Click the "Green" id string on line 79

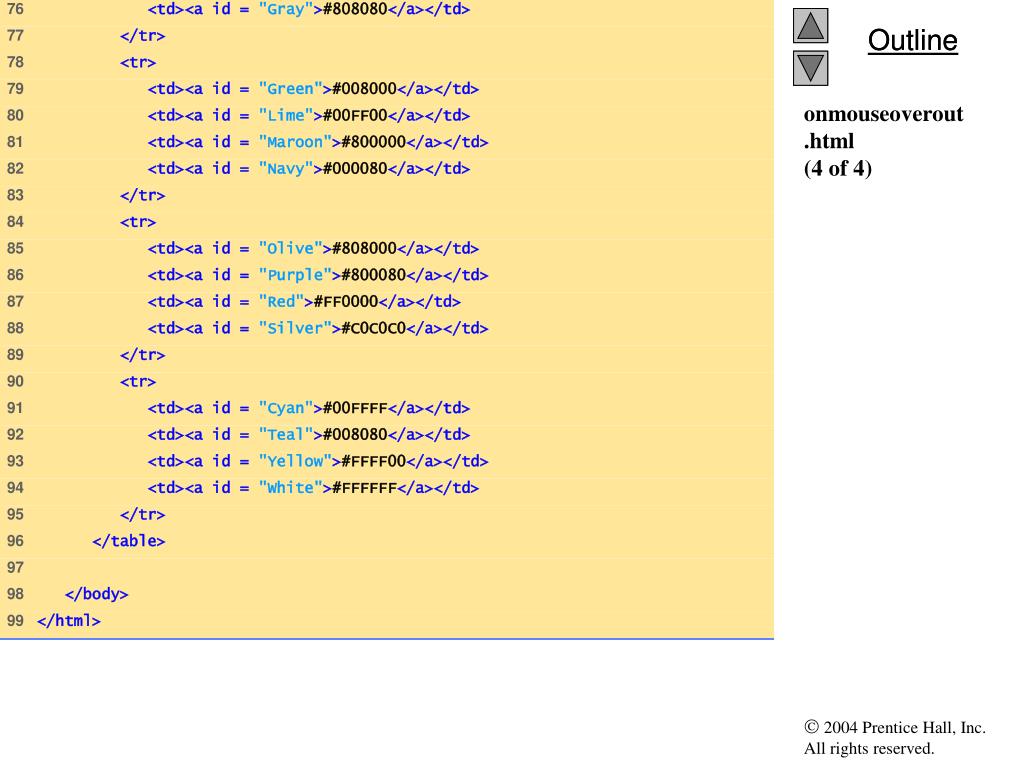[291, 89]
